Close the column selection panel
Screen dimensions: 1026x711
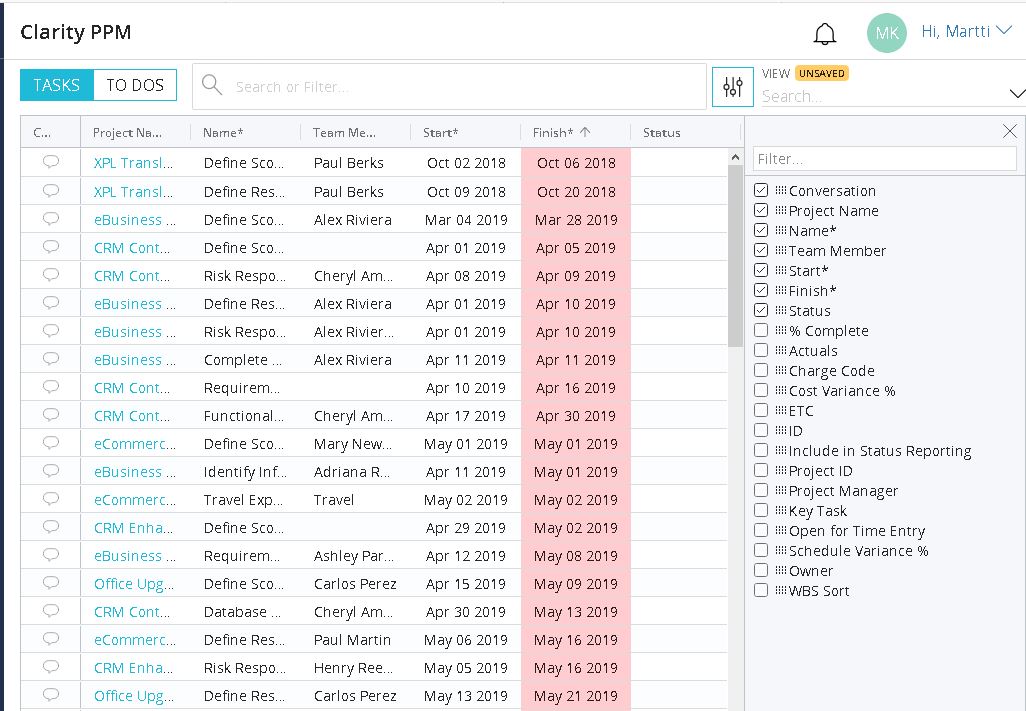tap(1010, 131)
